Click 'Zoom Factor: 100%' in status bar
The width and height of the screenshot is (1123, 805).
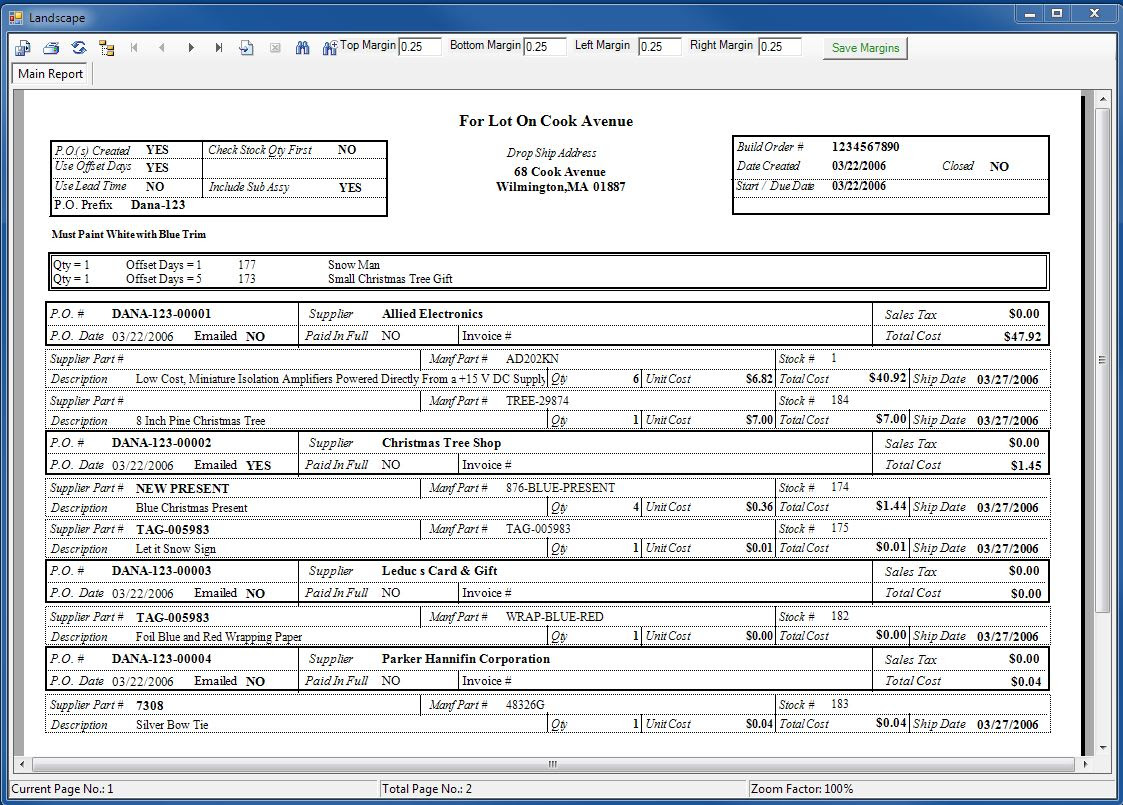tap(802, 789)
